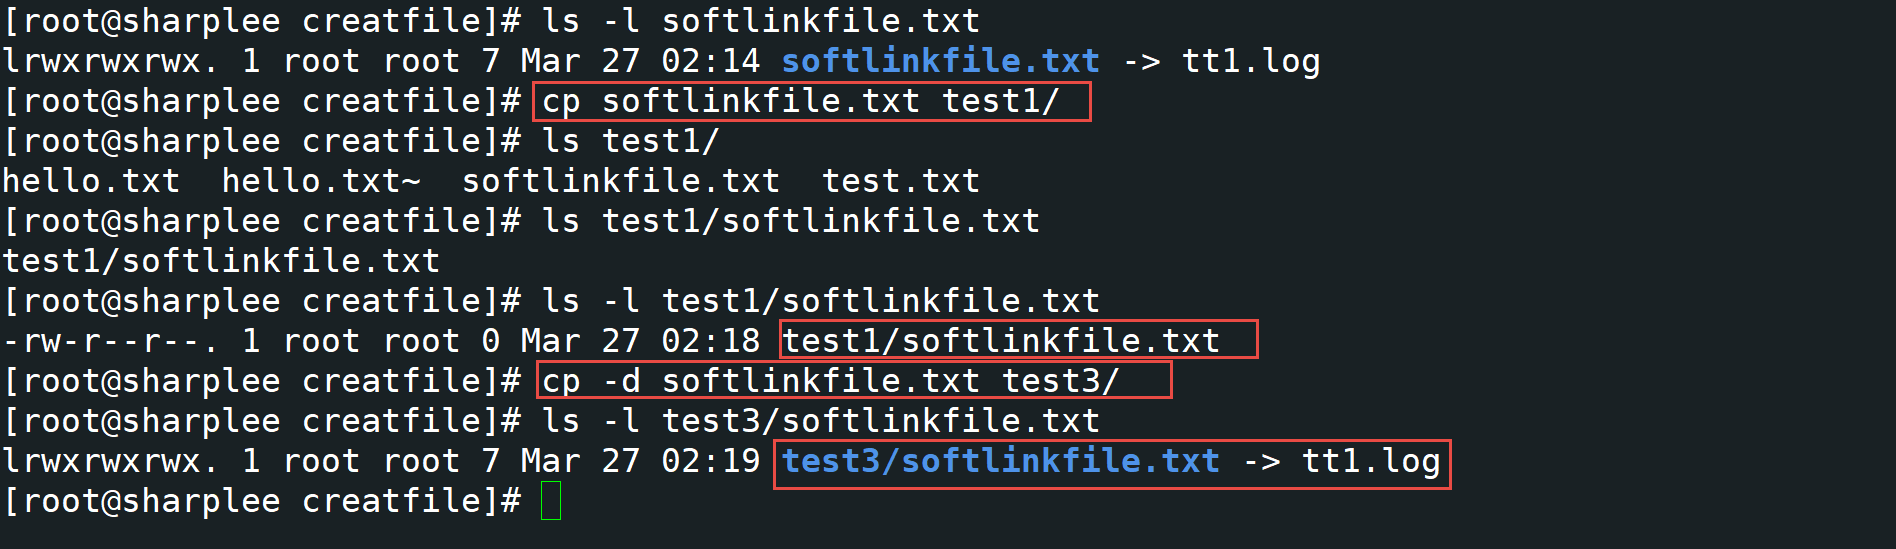Click the boxed test1/softlinkfile.txt file name

click(1000, 341)
